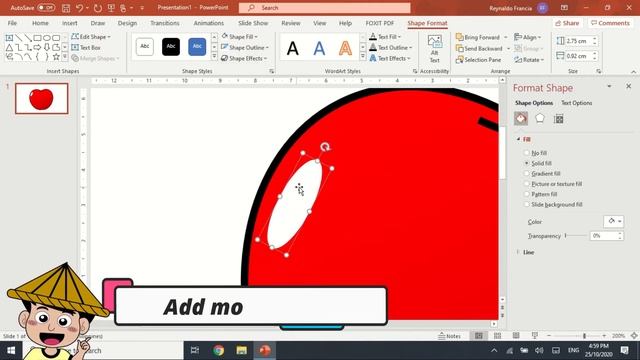Expand Text Outline dropdown
The width and height of the screenshot is (640, 360).
(x=410, y=48)
